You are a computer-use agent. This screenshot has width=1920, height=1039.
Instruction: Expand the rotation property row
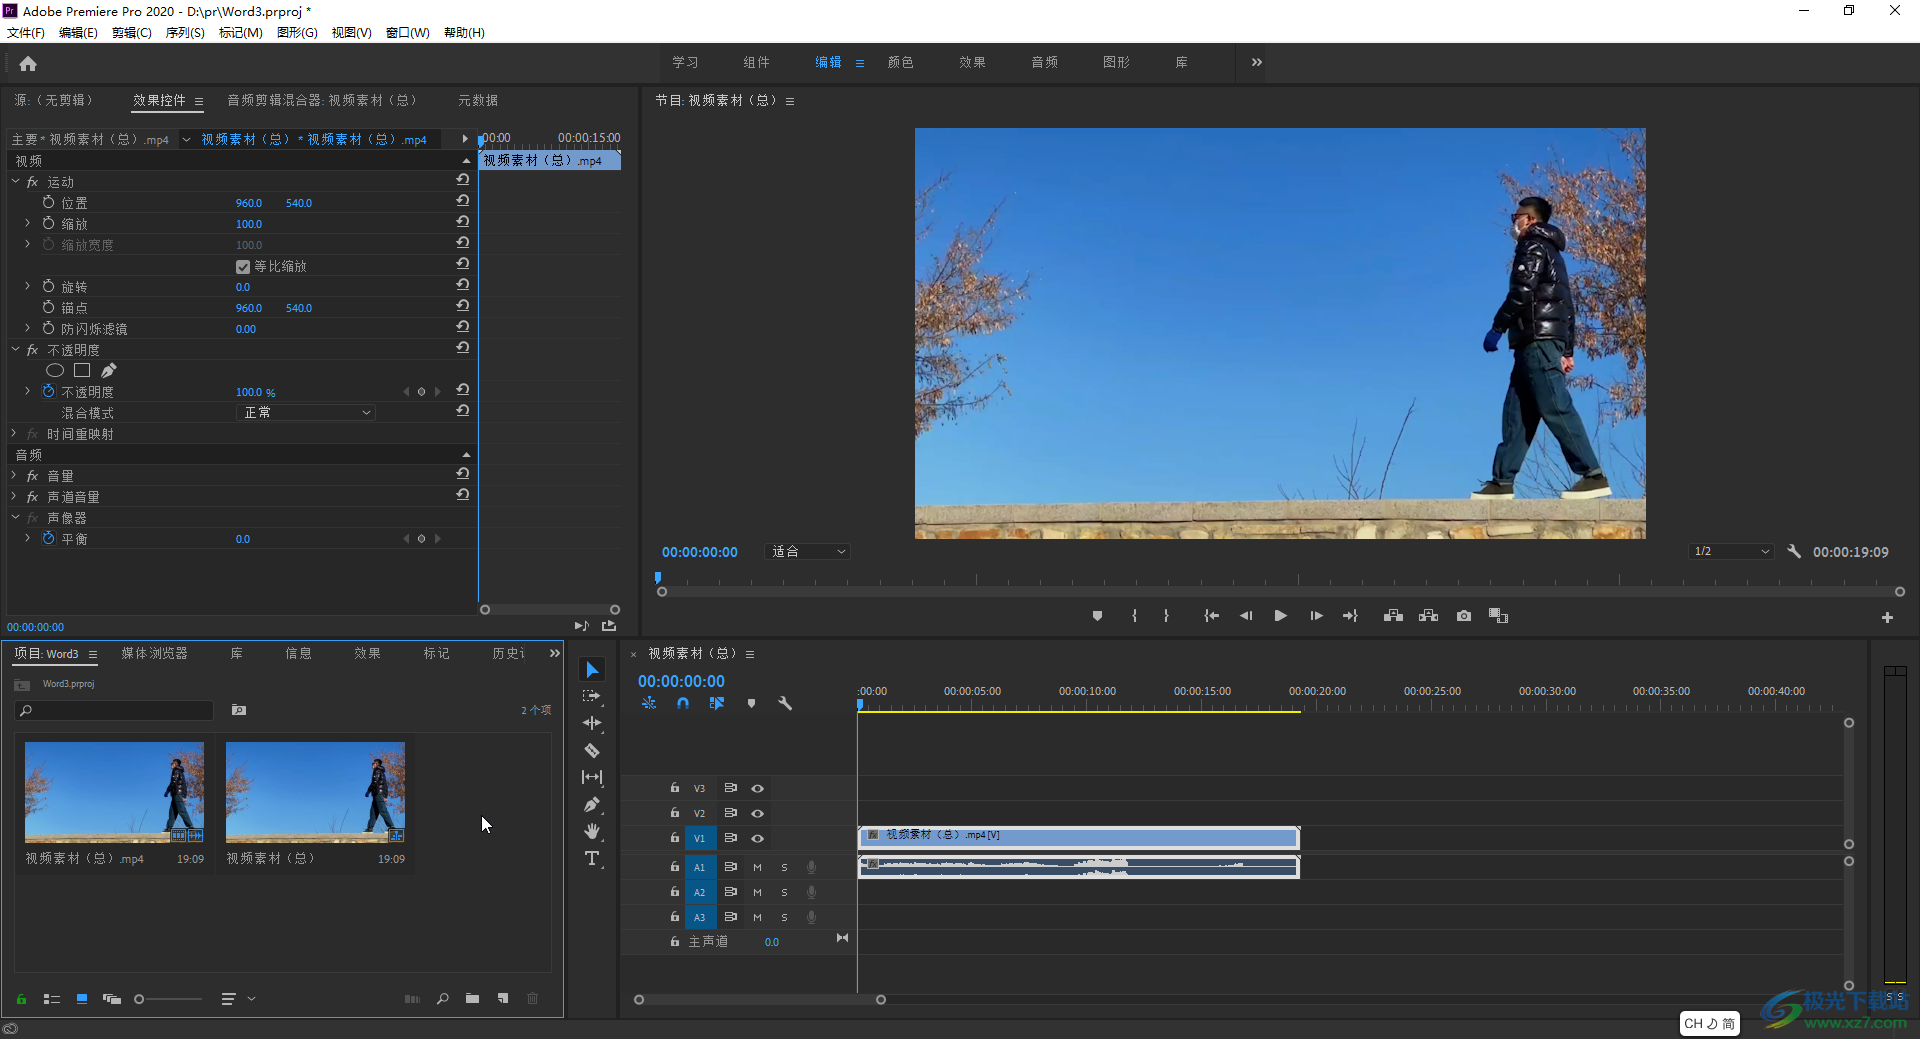click(27, 286)
